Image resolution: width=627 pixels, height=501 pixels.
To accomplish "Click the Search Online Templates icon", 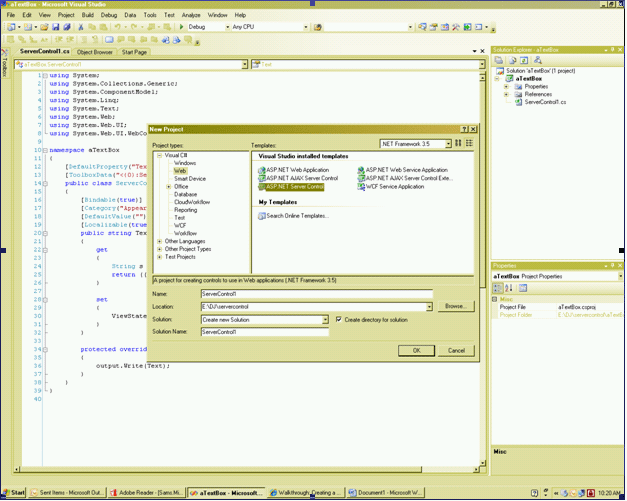I will click(261, 216).
